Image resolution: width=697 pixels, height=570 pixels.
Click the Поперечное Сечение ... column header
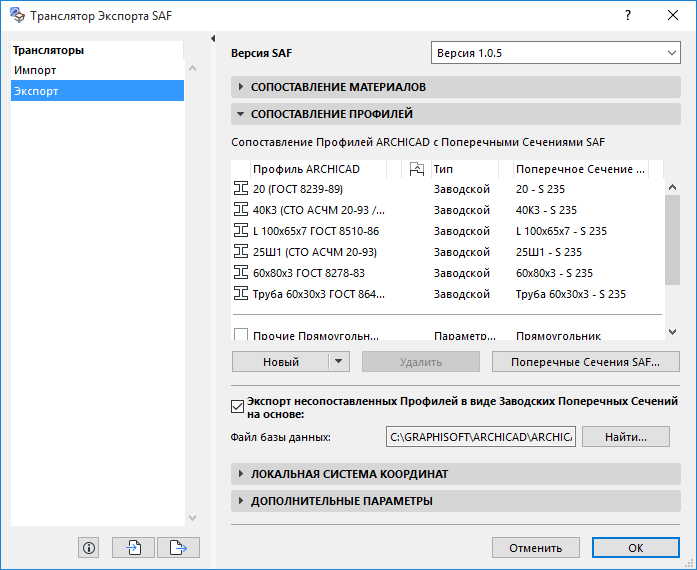[581, 169]
